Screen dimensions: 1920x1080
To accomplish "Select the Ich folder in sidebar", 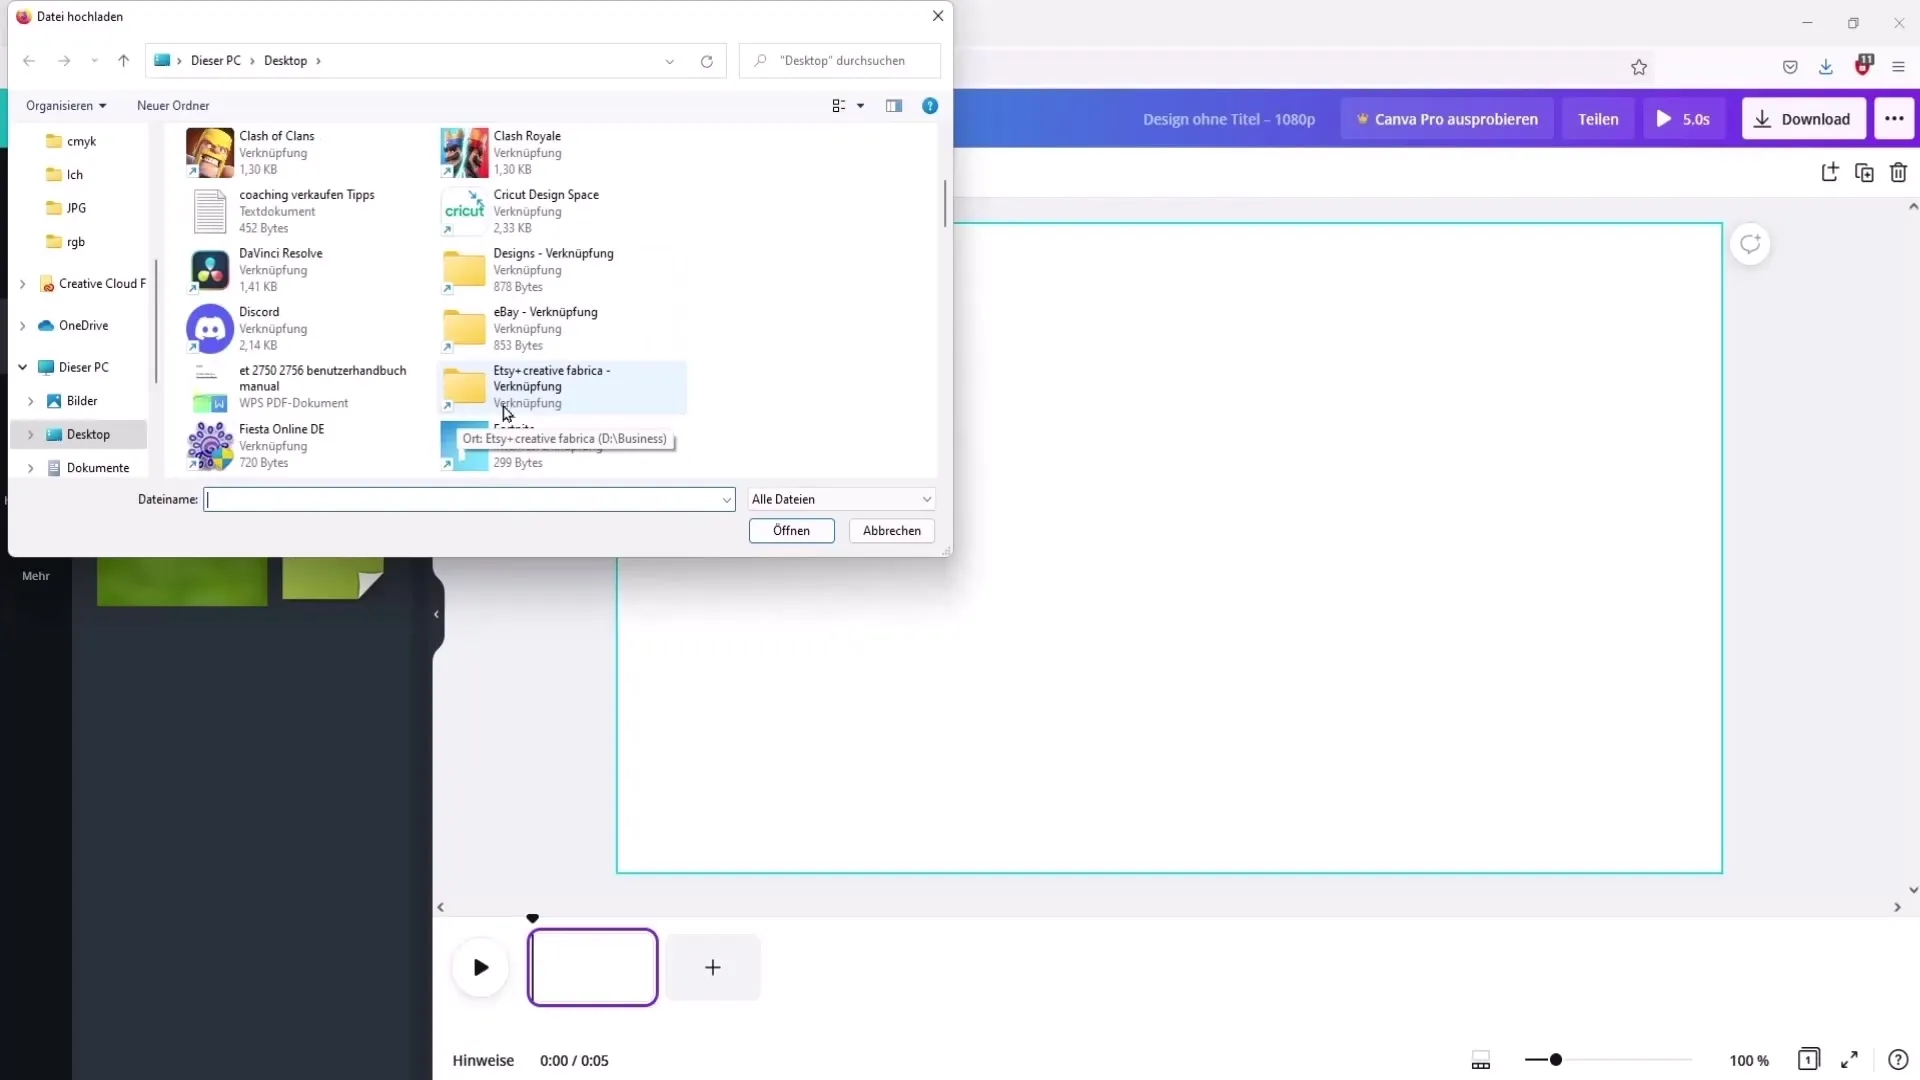I will [x=74, y=175].
